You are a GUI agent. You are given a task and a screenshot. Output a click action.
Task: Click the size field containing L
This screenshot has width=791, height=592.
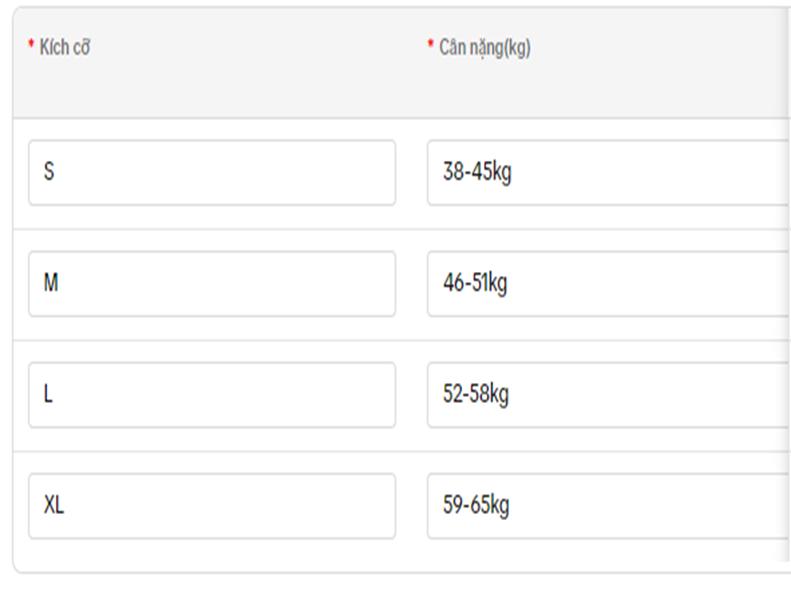coord(212,395)
